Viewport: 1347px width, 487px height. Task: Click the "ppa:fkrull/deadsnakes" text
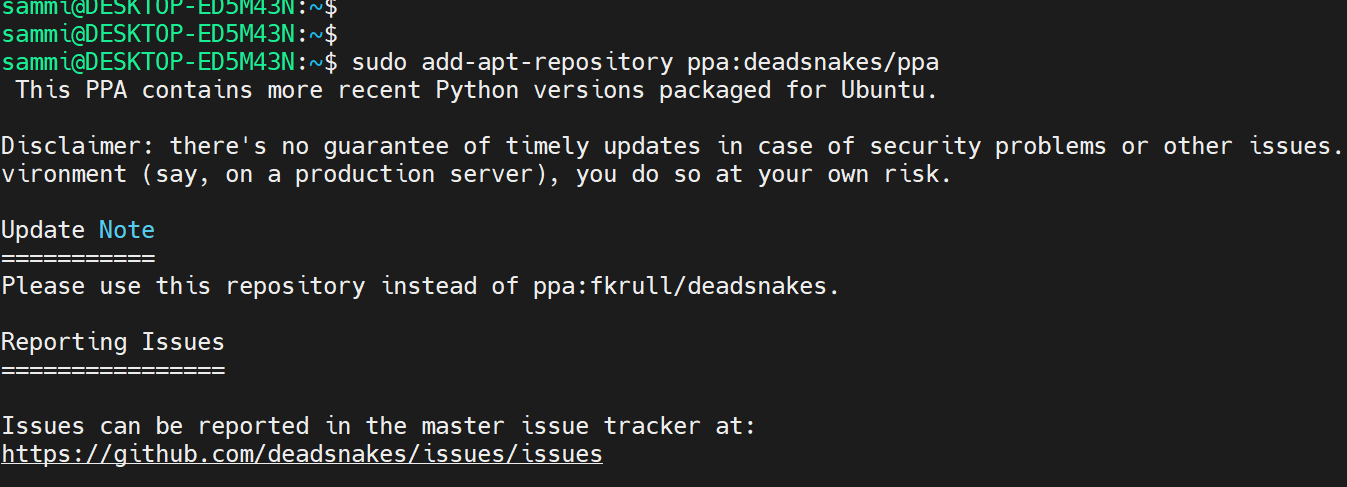pyautogui.click(x=679, y=286)
